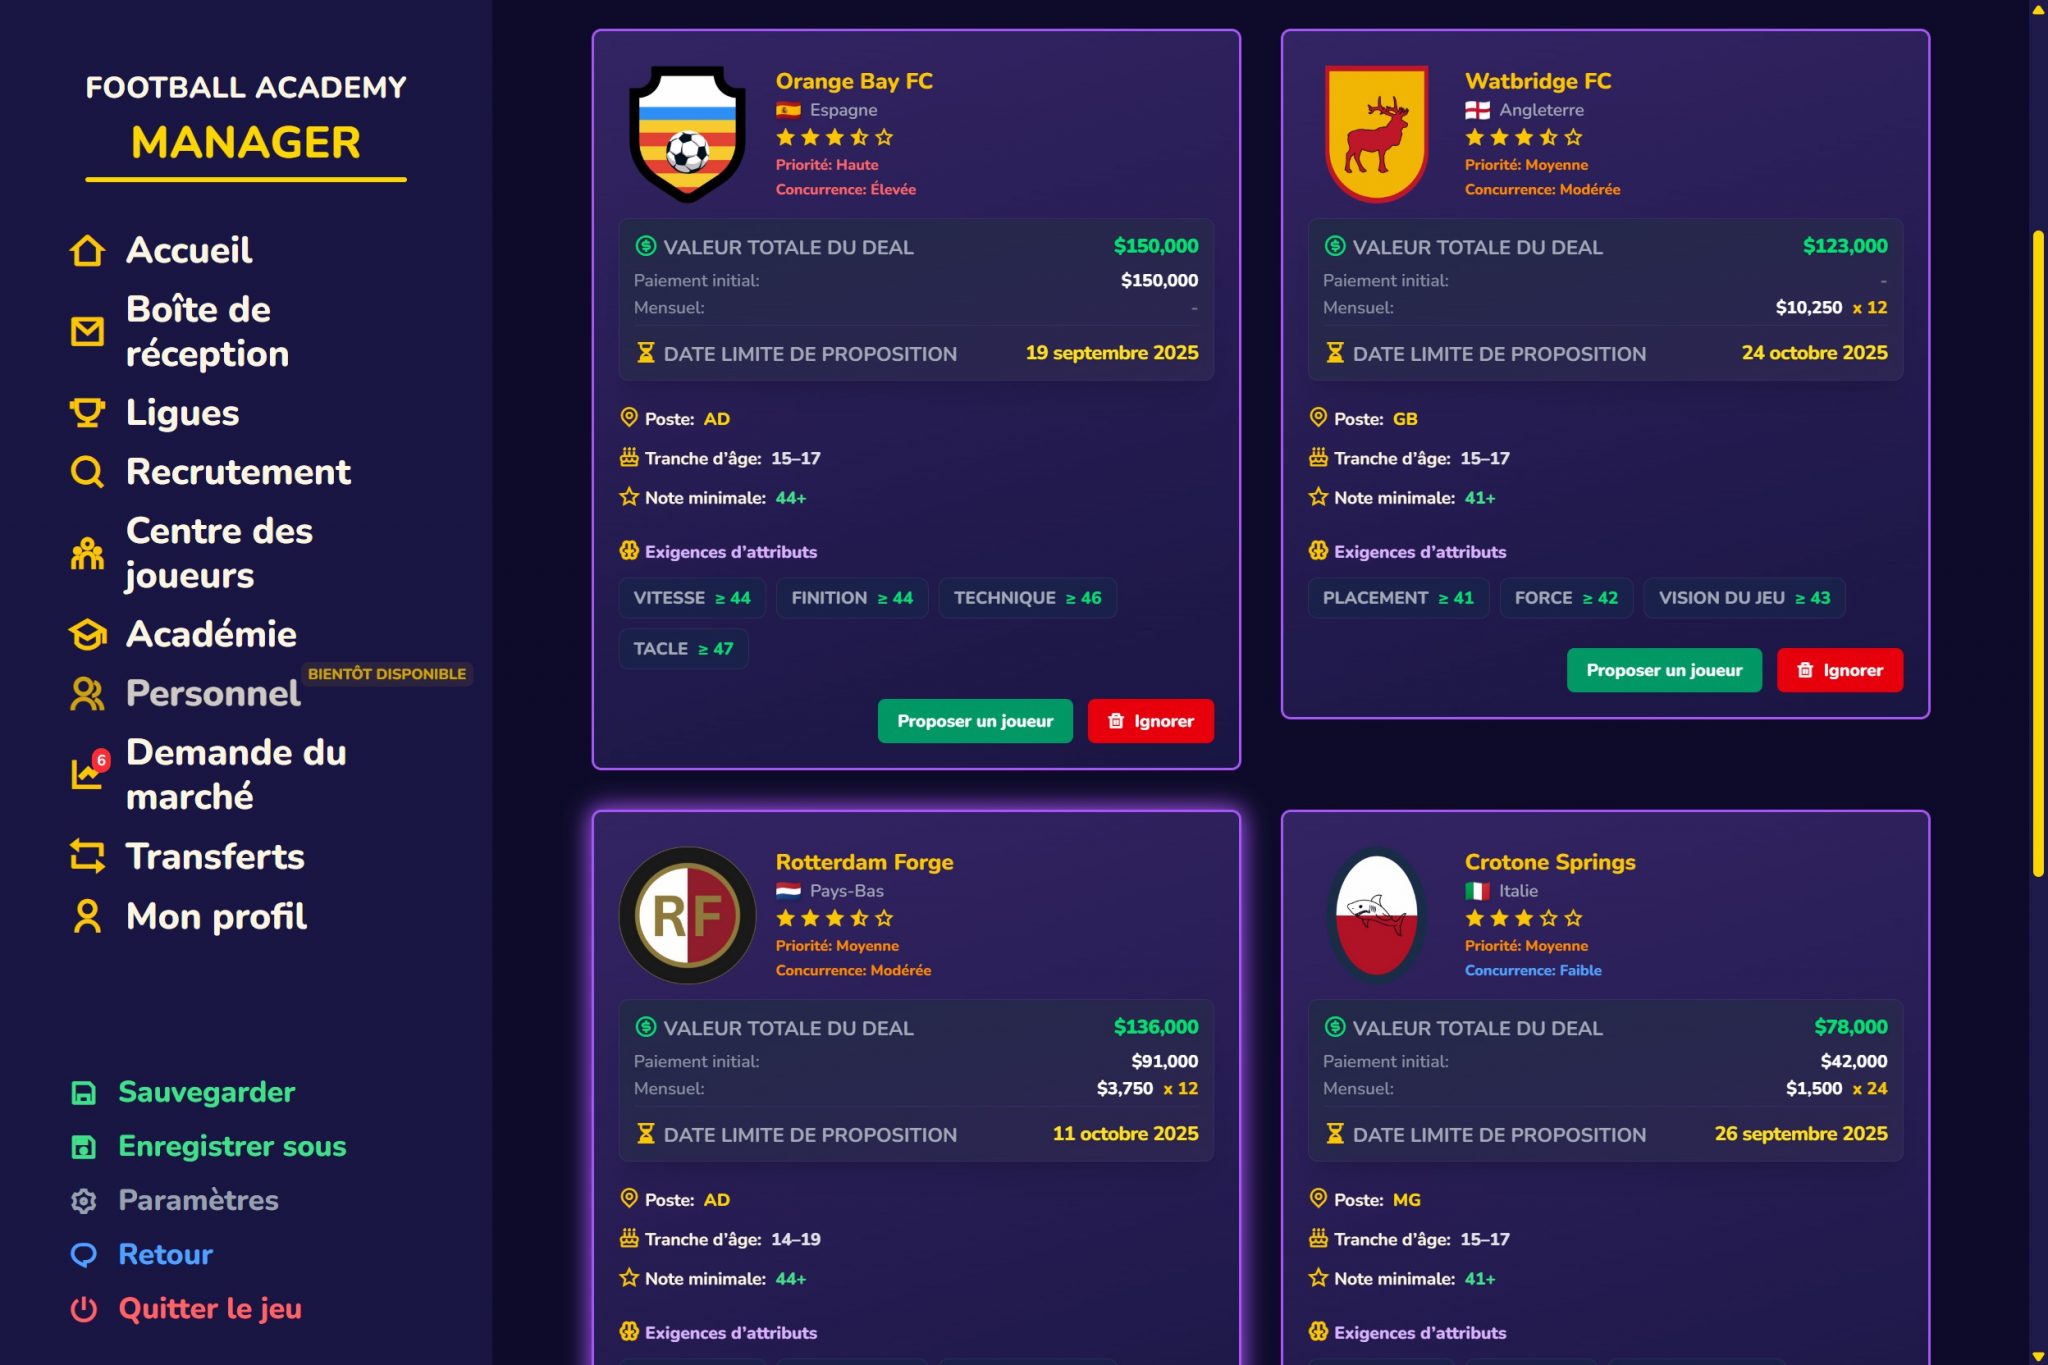The image size is (2048, 1365).
Task: Click the Accueil home icon
Action: point(87,251)
